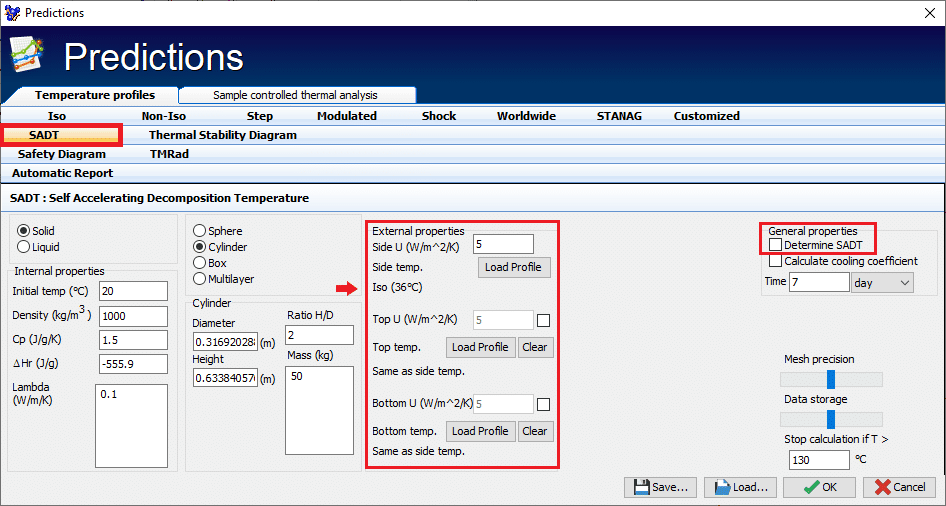Open the time unit day dropdown
This screenshot has width=946, height=506.
[881, 283]
